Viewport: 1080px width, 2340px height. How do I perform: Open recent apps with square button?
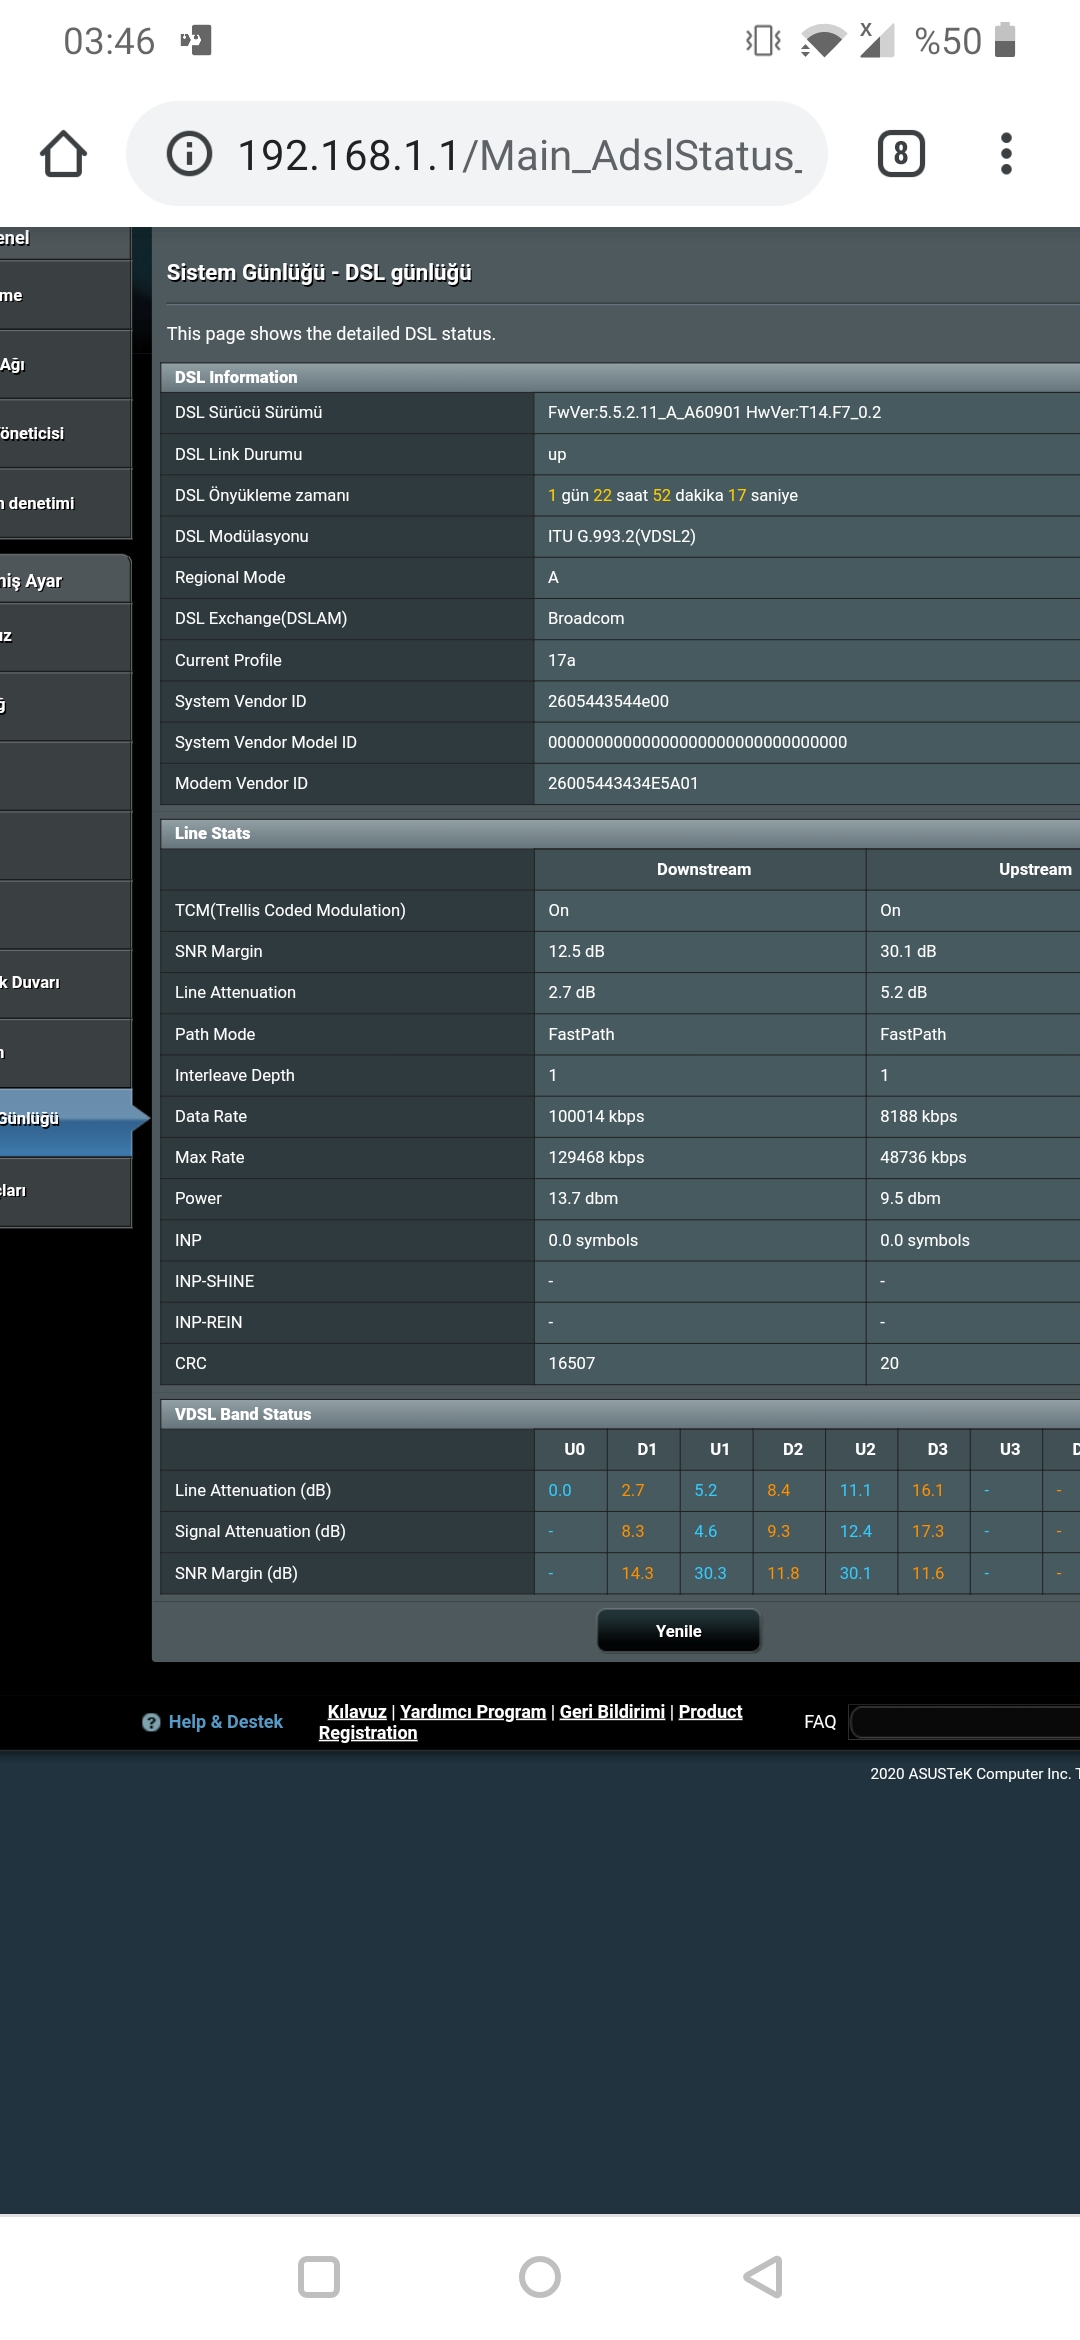tap(319, 2277)
